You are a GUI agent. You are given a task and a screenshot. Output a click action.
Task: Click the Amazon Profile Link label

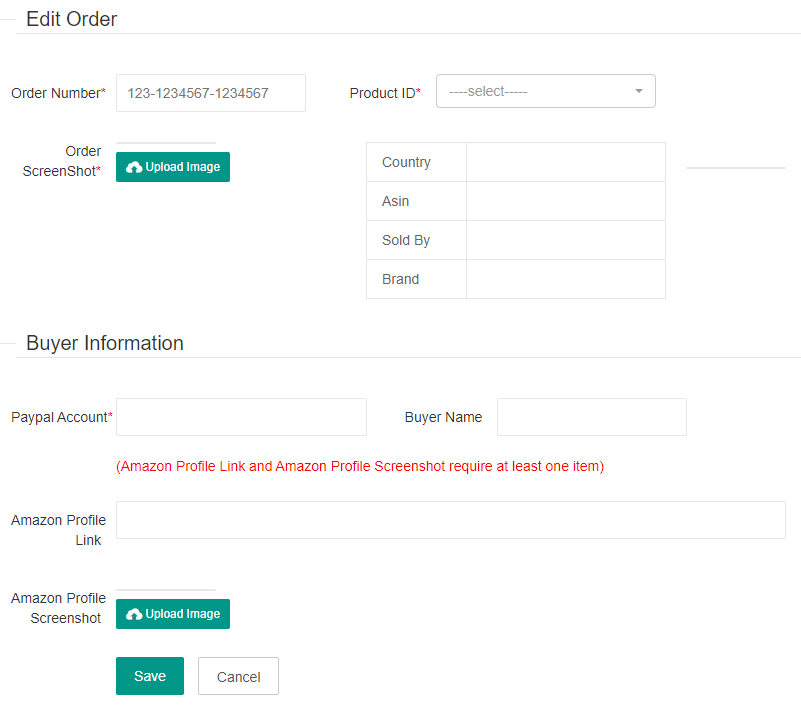(59, 530)
